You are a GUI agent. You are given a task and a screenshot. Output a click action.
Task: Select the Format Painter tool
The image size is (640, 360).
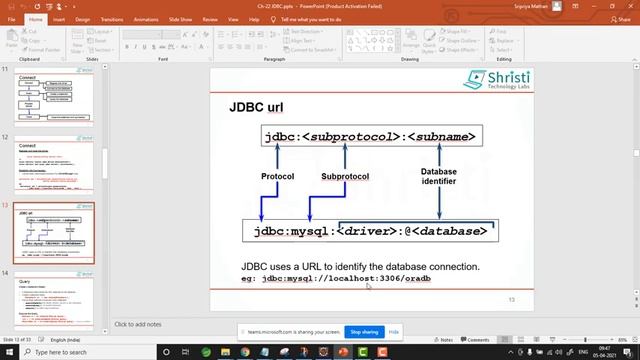41,50
